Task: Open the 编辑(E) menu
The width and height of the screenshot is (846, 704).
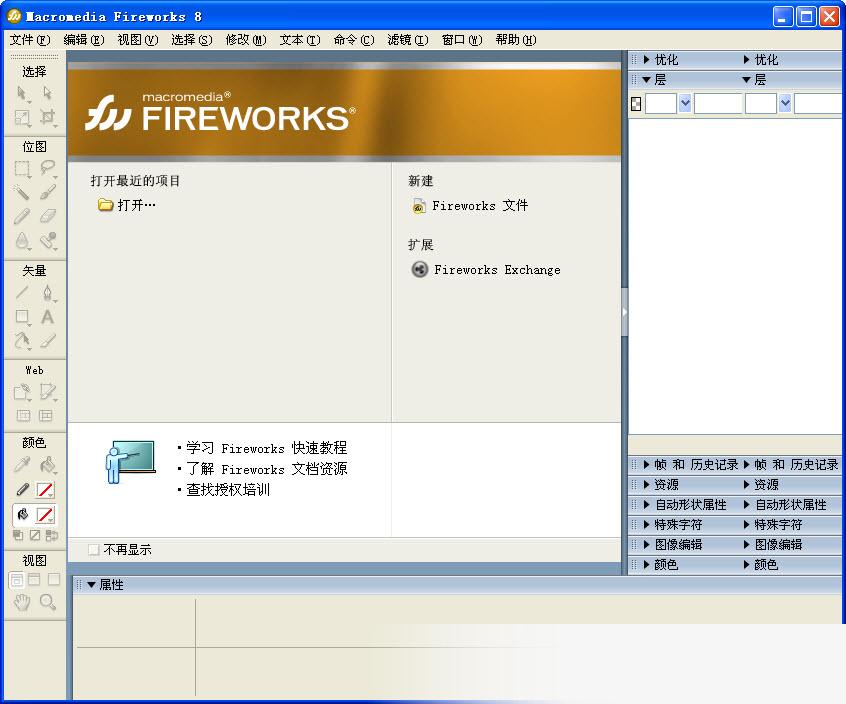Action: pos(84,40)
